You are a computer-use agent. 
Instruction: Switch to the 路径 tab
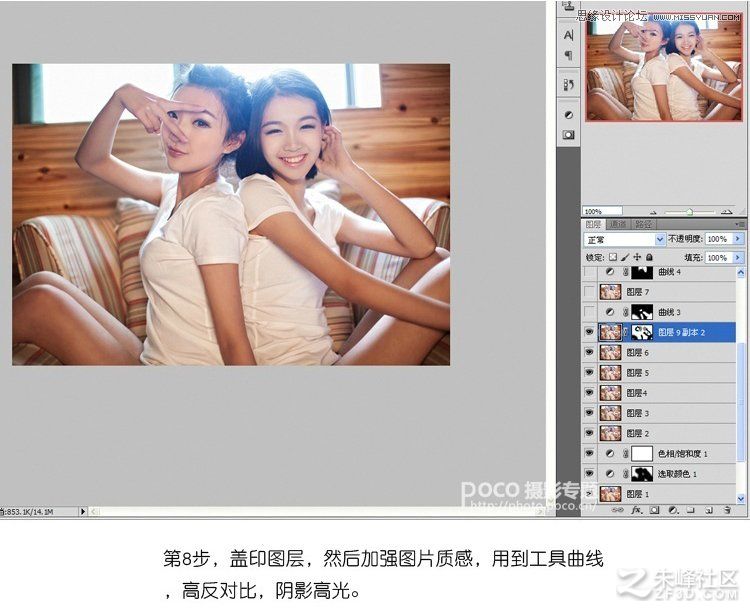coord(643,224)
